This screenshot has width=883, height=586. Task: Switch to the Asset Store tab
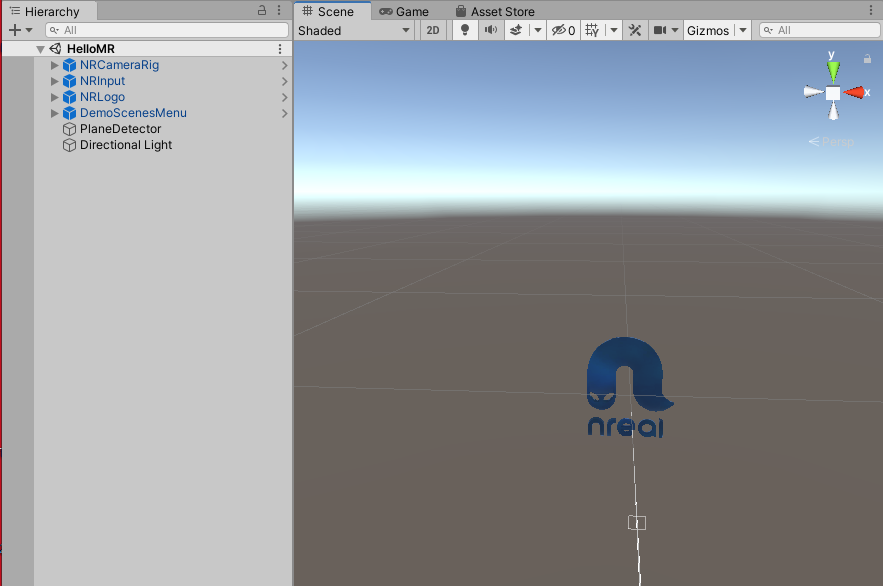pyautogui.click(x=495, y=11)
